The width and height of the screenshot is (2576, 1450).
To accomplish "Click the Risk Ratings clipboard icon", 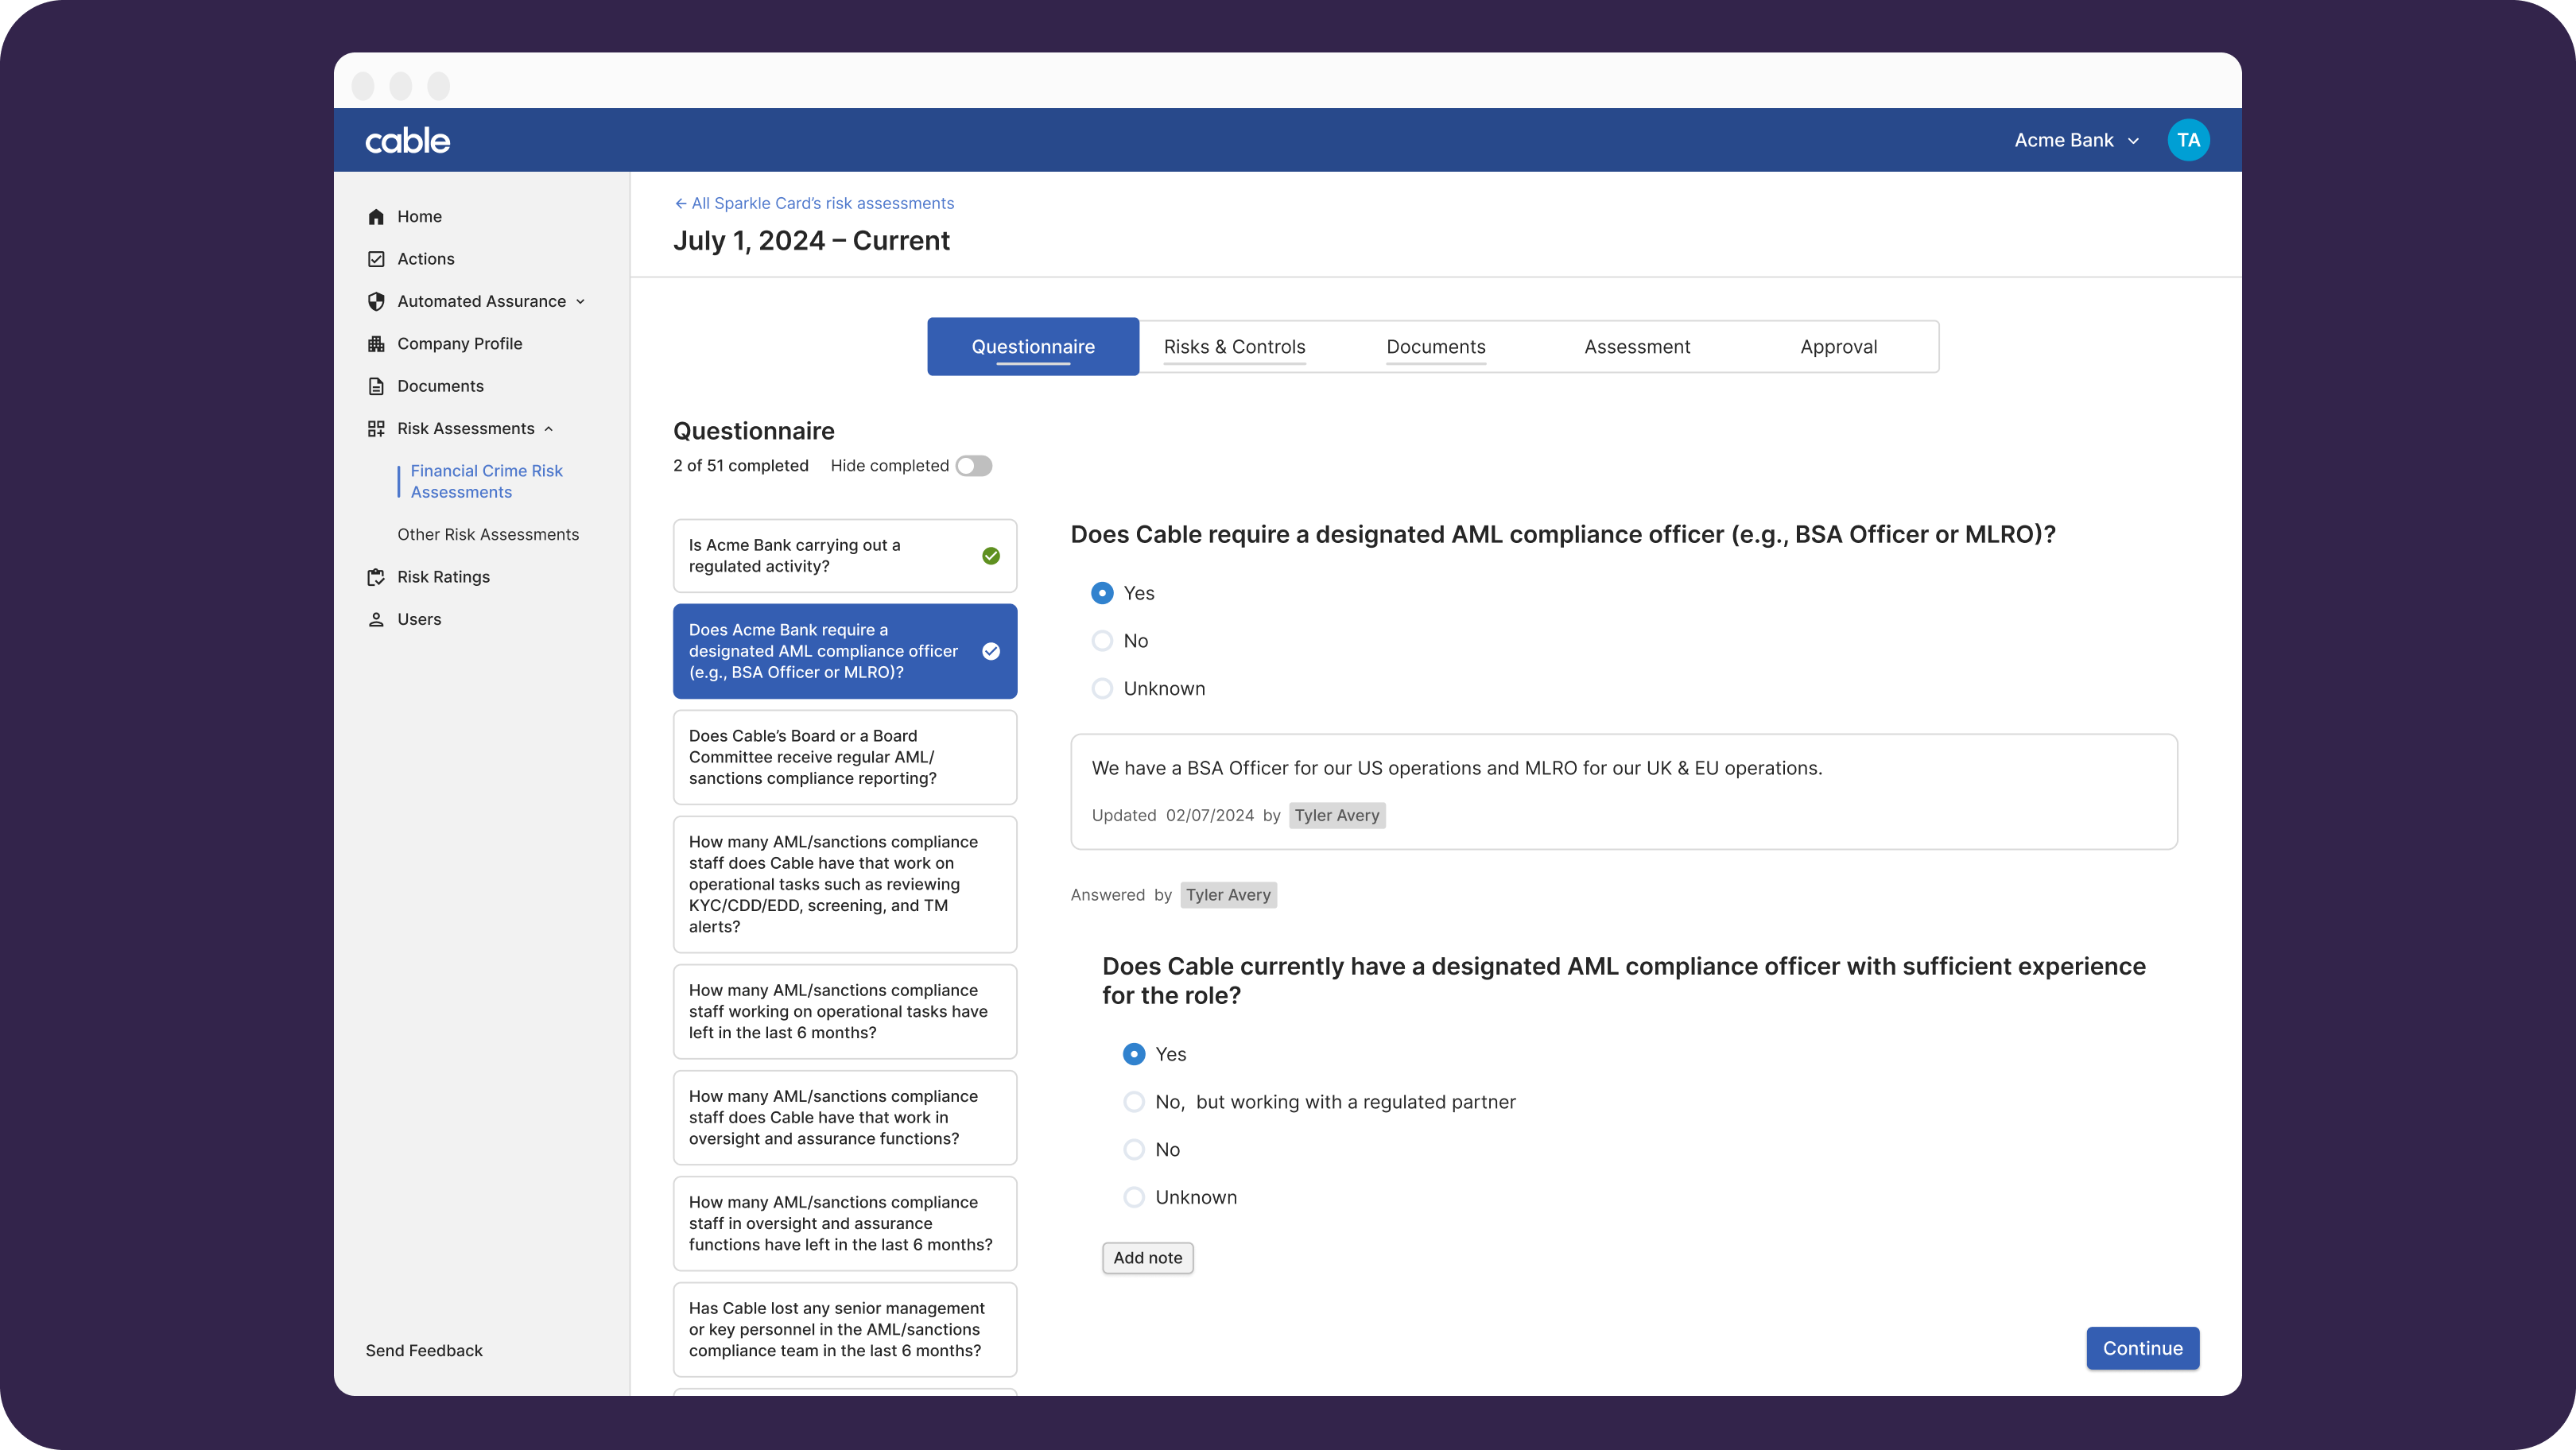I will (x=376, y=577).
